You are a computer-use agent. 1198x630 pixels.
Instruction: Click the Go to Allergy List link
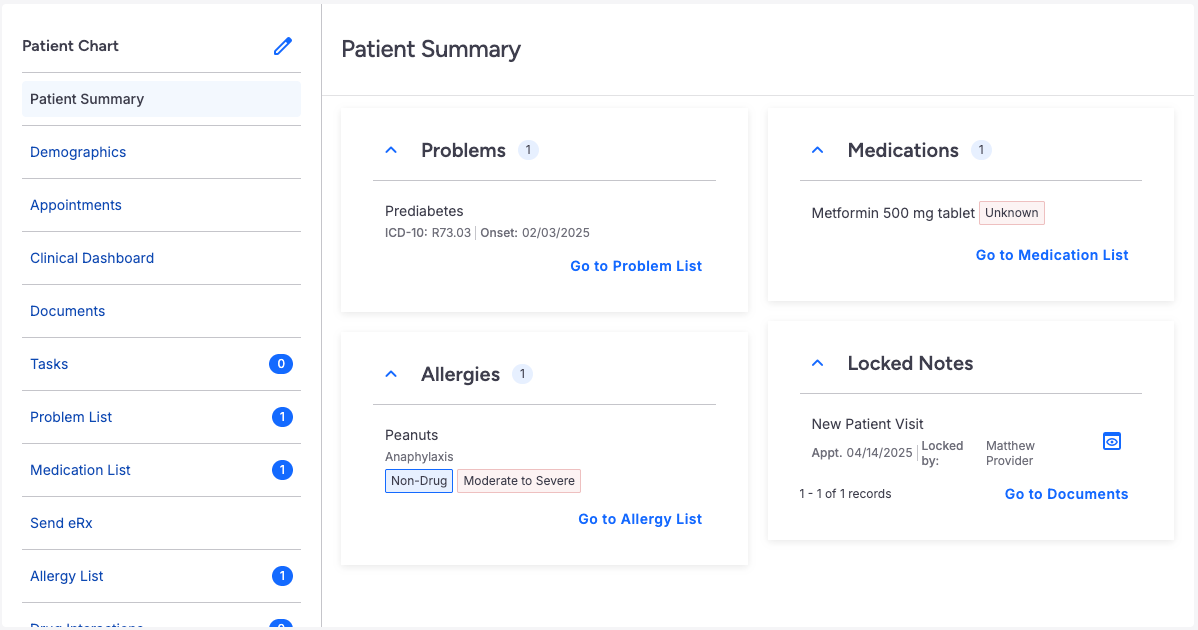click(640, 519)
